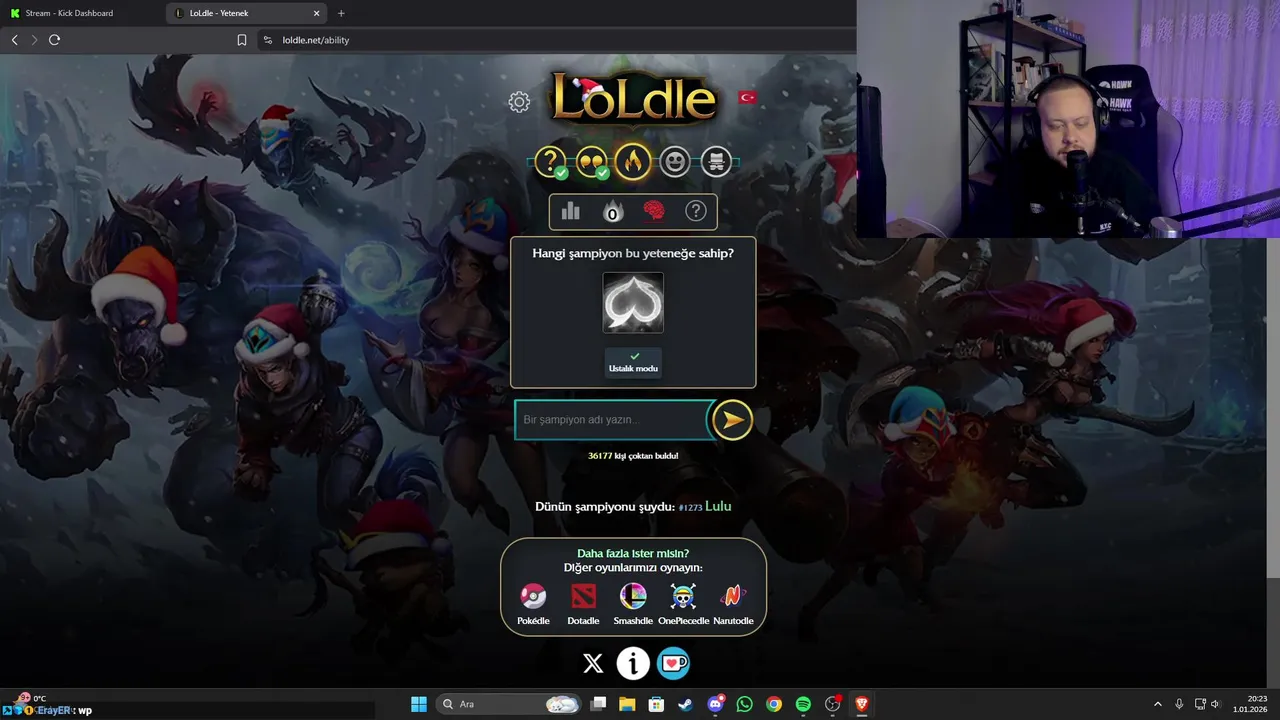Open the Dotadle game link

pos(583,604)
